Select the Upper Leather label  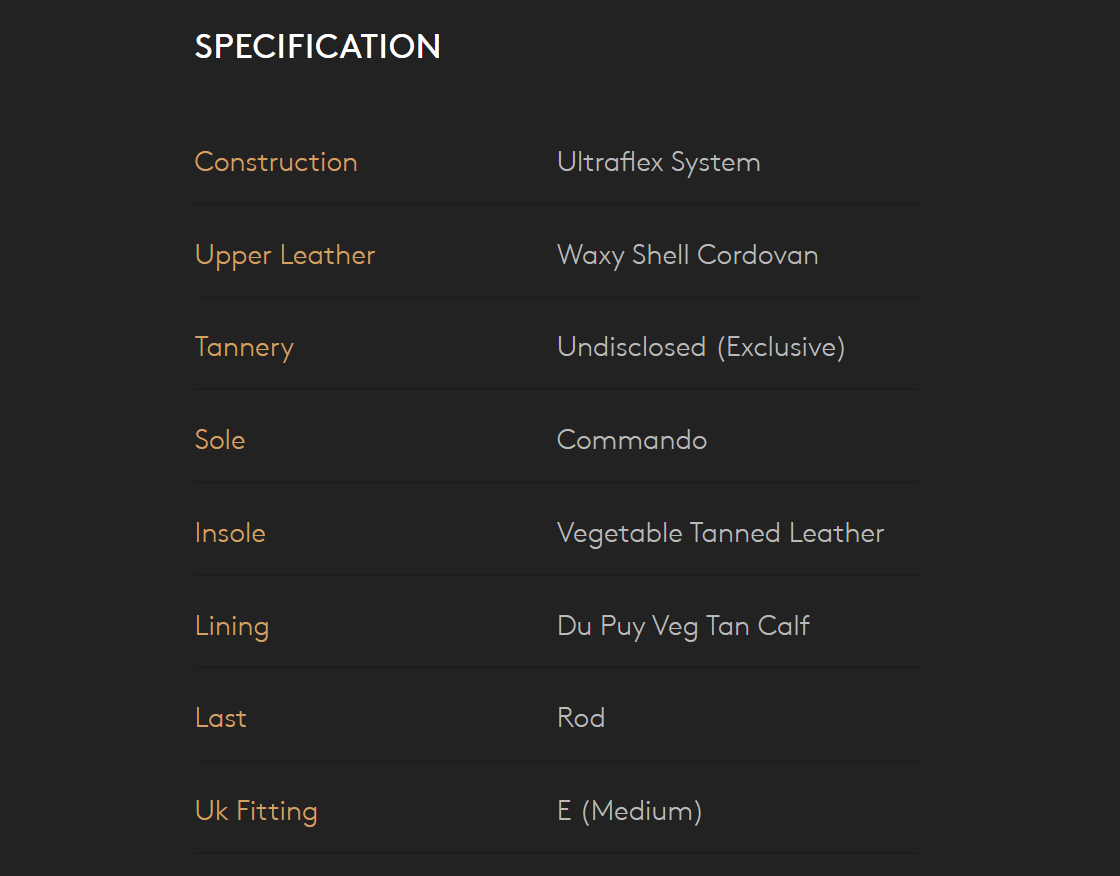pos(285,255)
